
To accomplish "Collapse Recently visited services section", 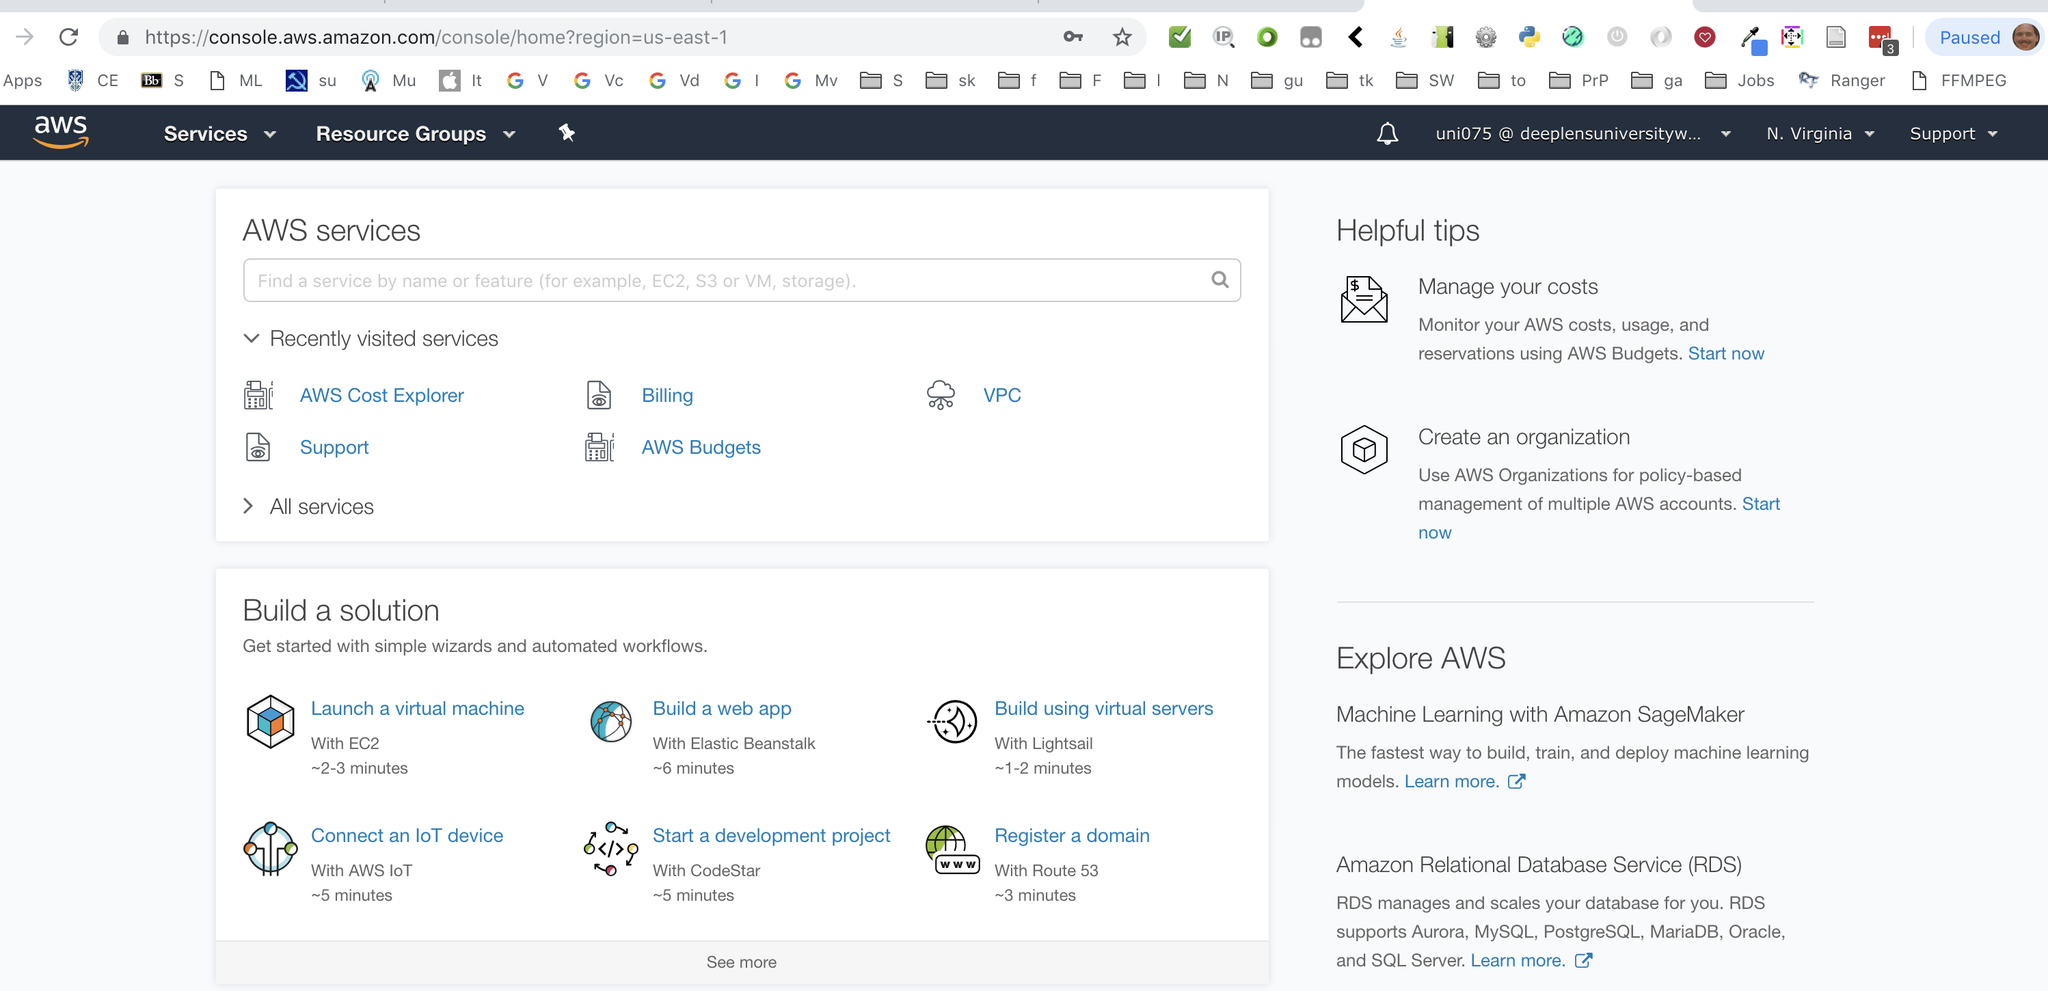I will click(x=370, y=339).
